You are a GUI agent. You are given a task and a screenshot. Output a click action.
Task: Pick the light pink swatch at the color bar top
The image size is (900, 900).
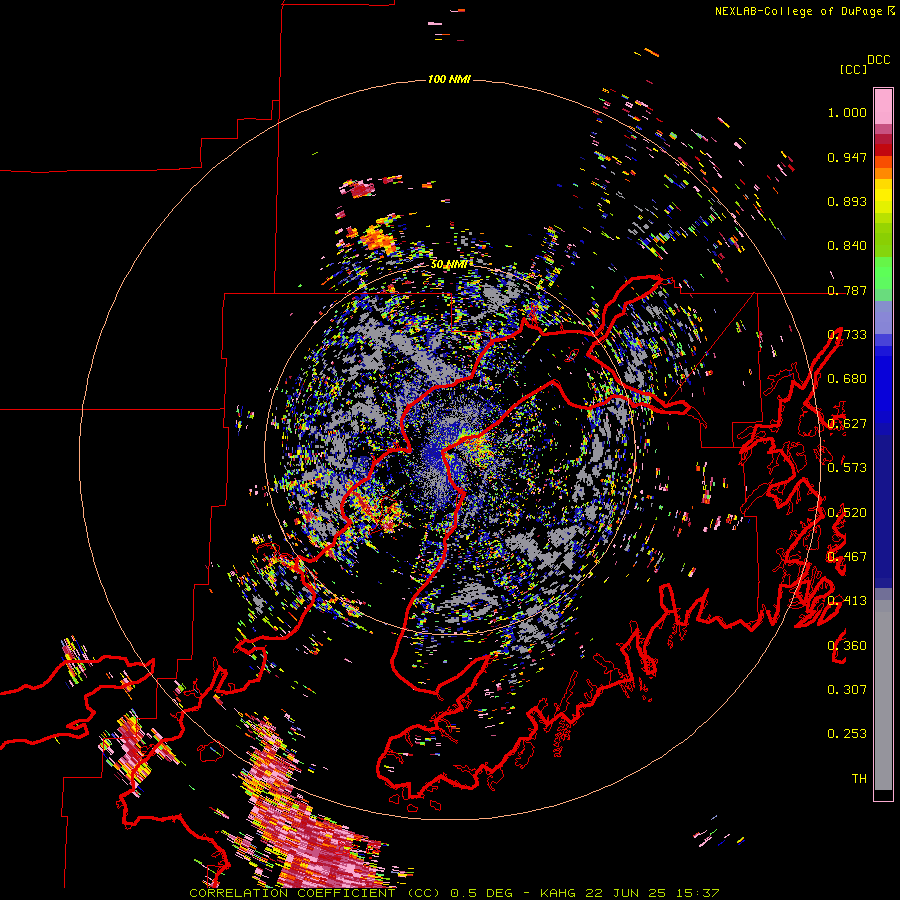coord(883,106)
